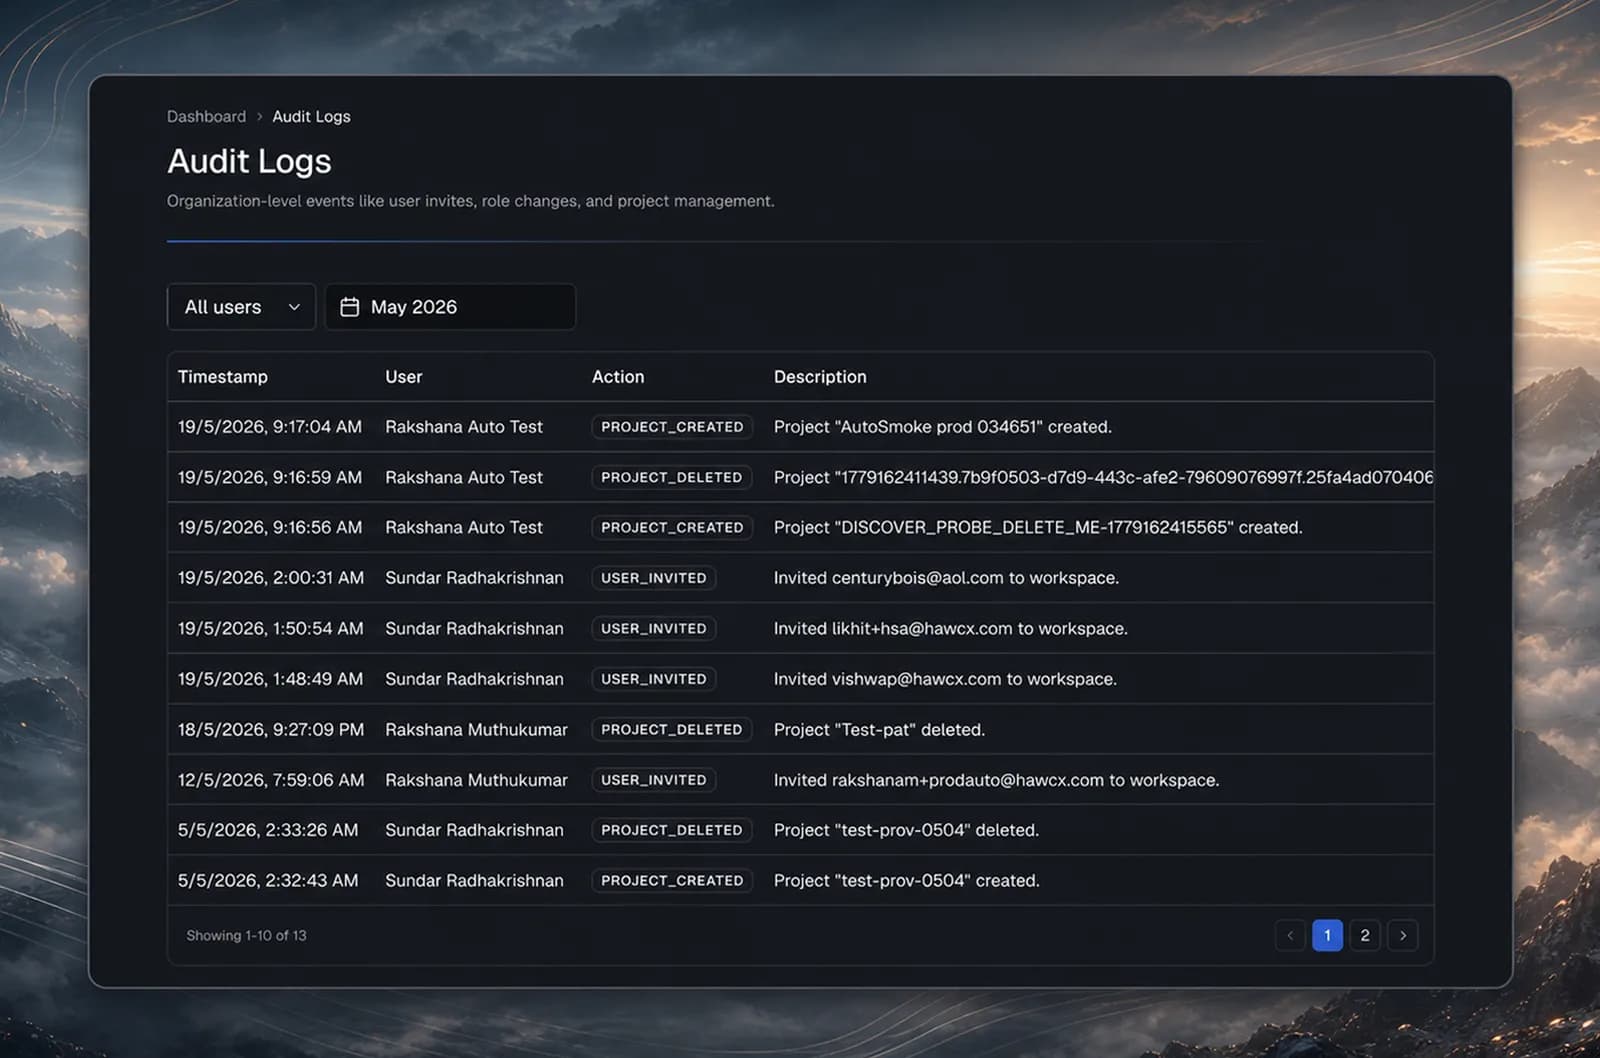Viewport: 1600px width, 1058px height.
Task: Select the 19/5/2026, 9:16:56 AM timestamp
Action: click(x=270, y=527)
